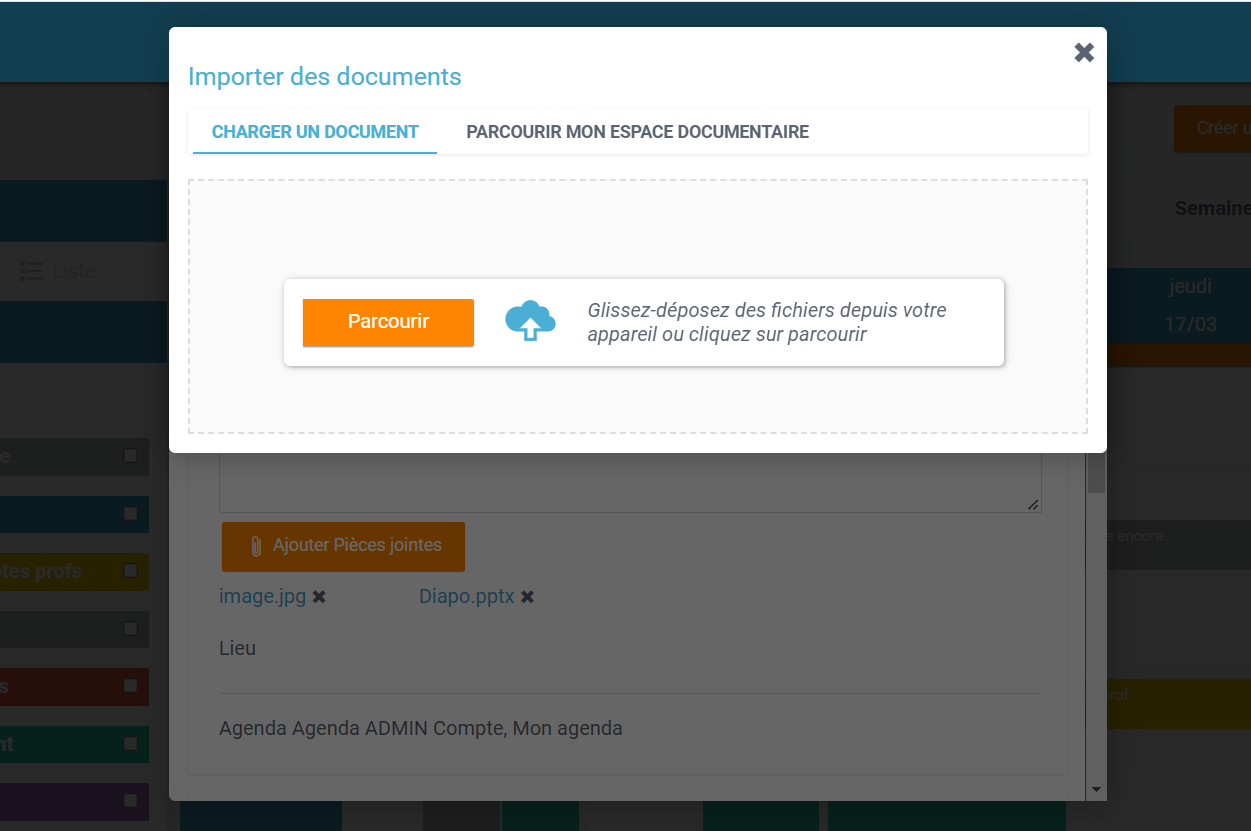Image resolution: width=1251 pixels, height=831 pixels.
Task: Click the scrollbar down arrow
Action: [x=1096, y=790]
